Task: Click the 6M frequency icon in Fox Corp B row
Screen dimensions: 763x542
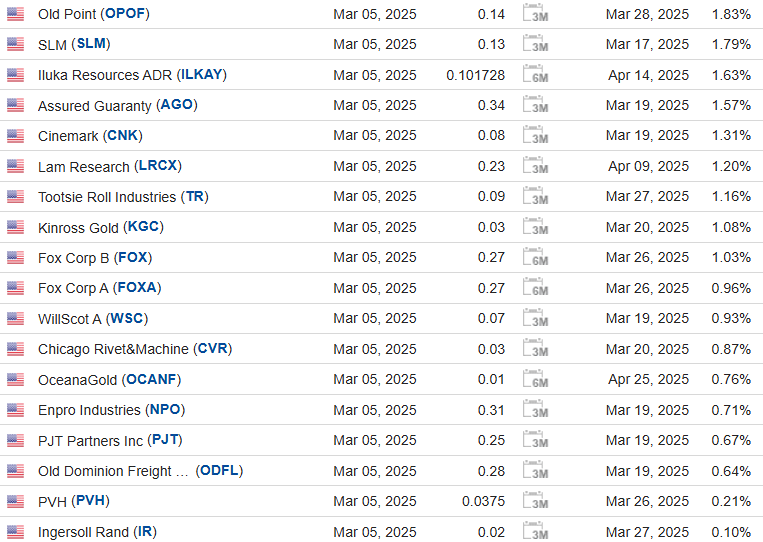Action: point(537,258)
